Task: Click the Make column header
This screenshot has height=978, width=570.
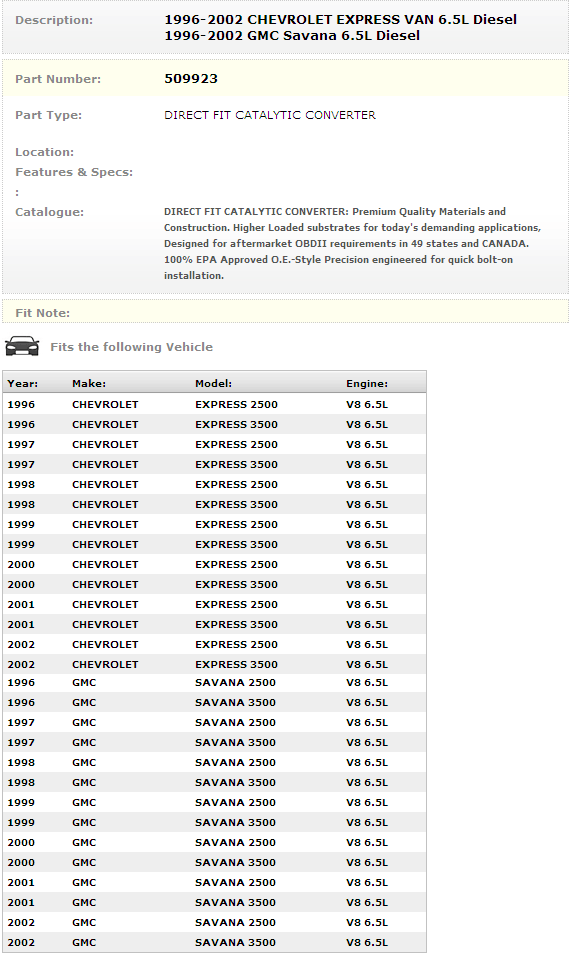Action: click(89, 384)
